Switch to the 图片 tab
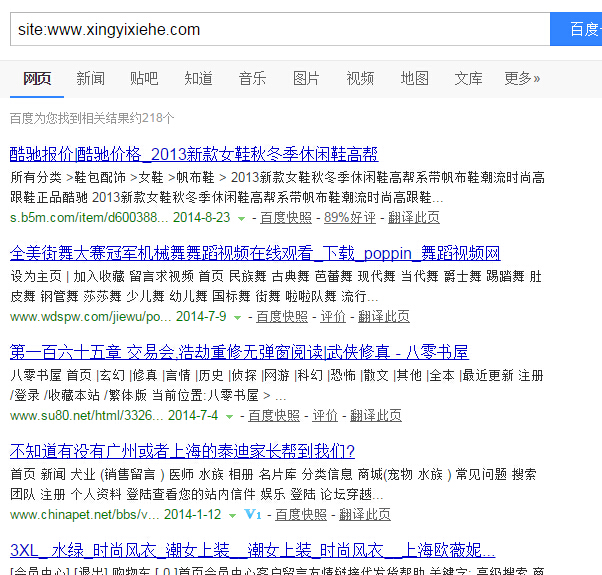The width and height of the screenshot is (602, 575). pyautogui.click(x=306, y=79)
